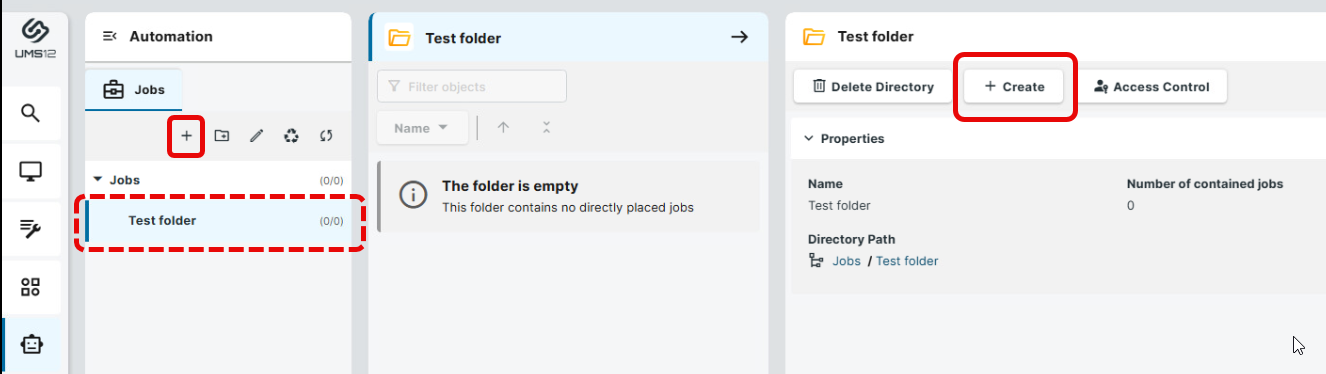Screen dimensions: 1326x374
Task: Collapse the Properties section
Action: point(809,139)
